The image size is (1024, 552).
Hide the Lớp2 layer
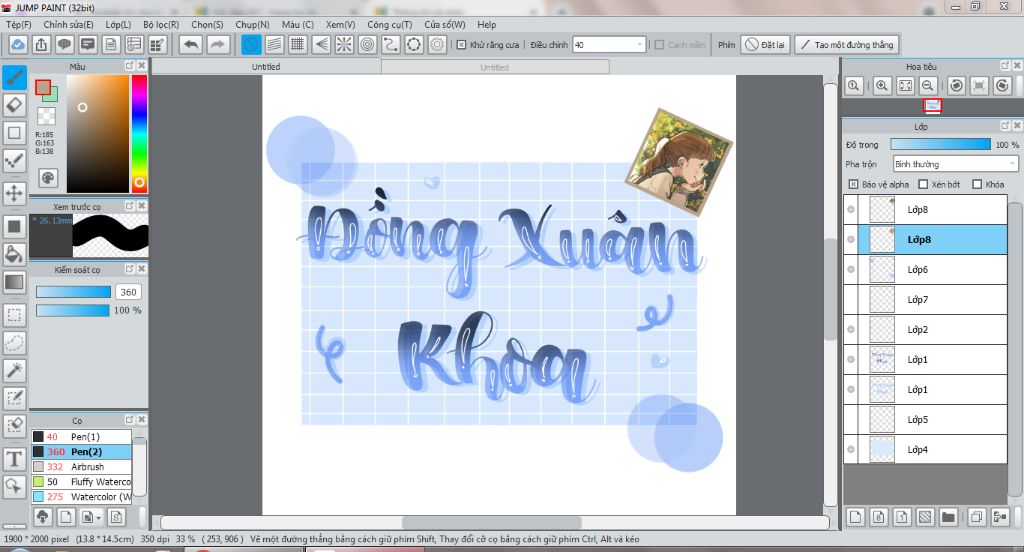click(850, 329)
